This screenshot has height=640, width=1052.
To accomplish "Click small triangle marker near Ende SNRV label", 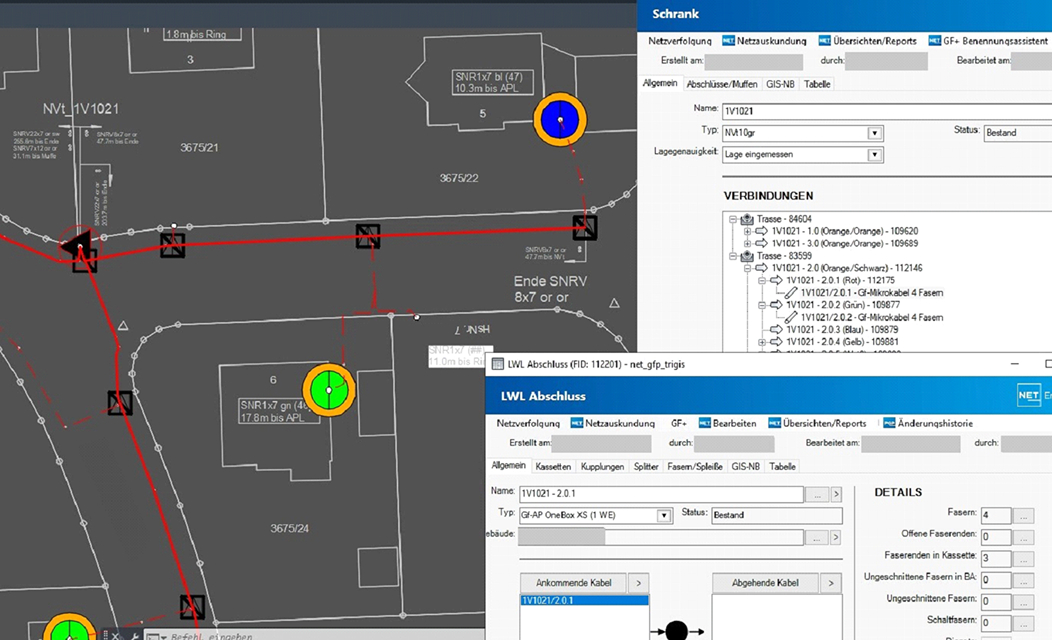I will point(614,303).
